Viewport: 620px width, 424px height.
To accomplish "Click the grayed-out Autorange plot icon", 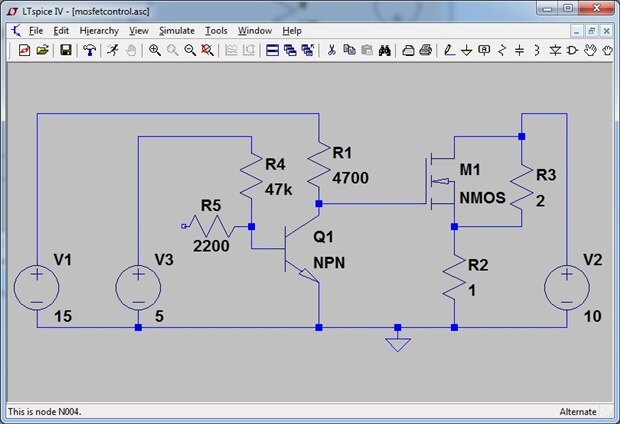I will pos(231,50).
